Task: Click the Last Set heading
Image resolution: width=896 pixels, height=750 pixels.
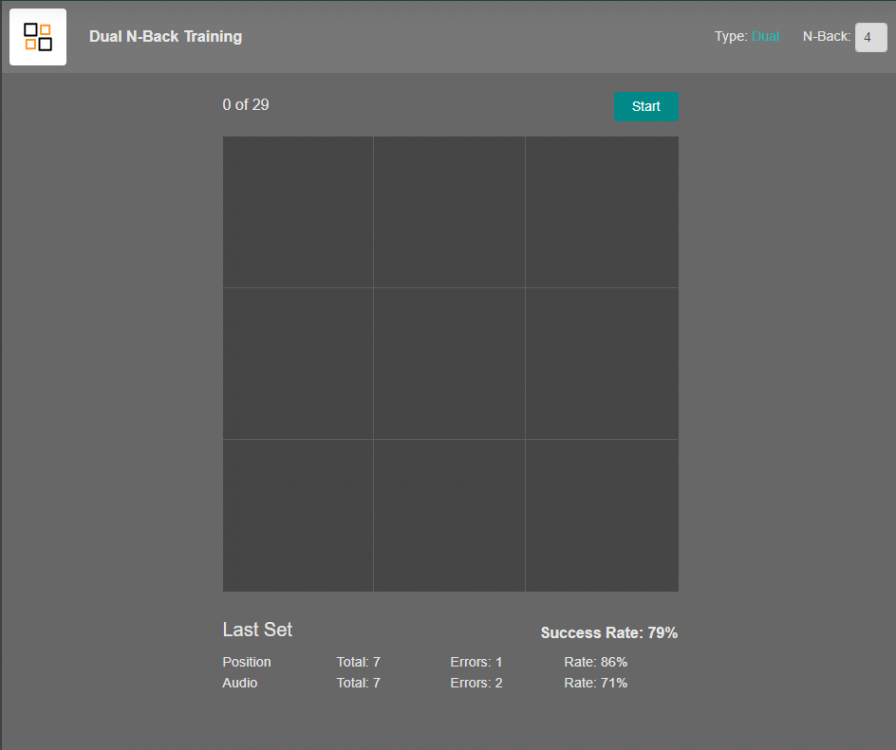Action: pos(257,630)
